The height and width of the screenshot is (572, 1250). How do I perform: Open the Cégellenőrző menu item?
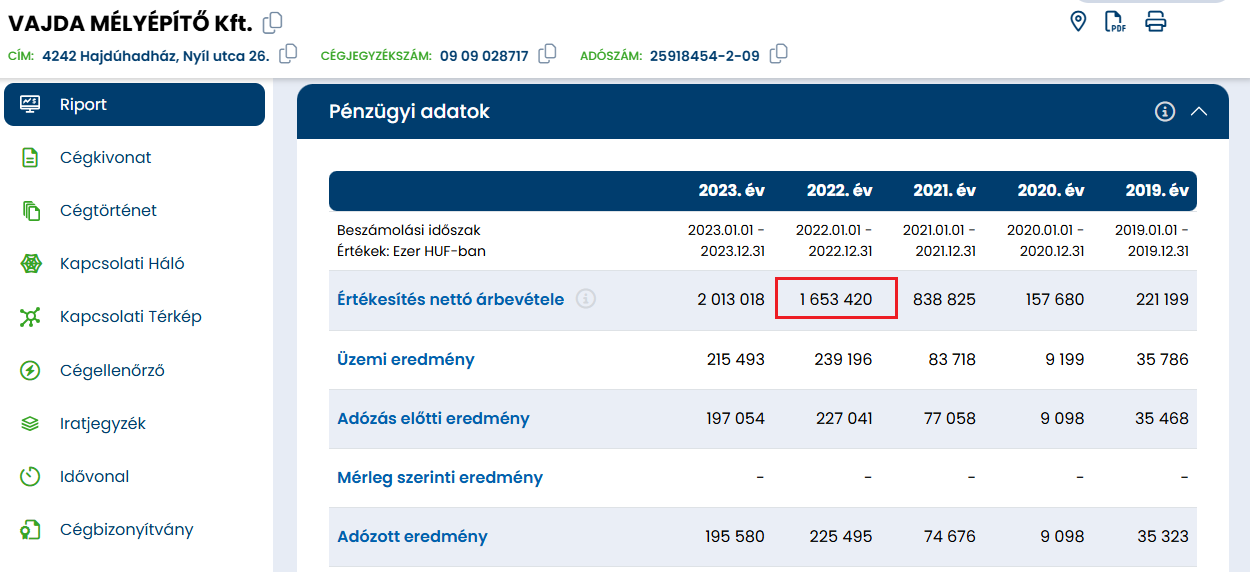pyautogui.click(x=112, y=370)
